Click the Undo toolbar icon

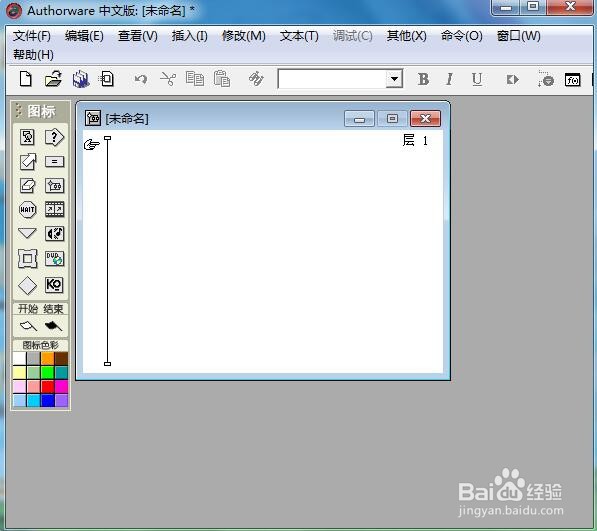coord(140,79)
